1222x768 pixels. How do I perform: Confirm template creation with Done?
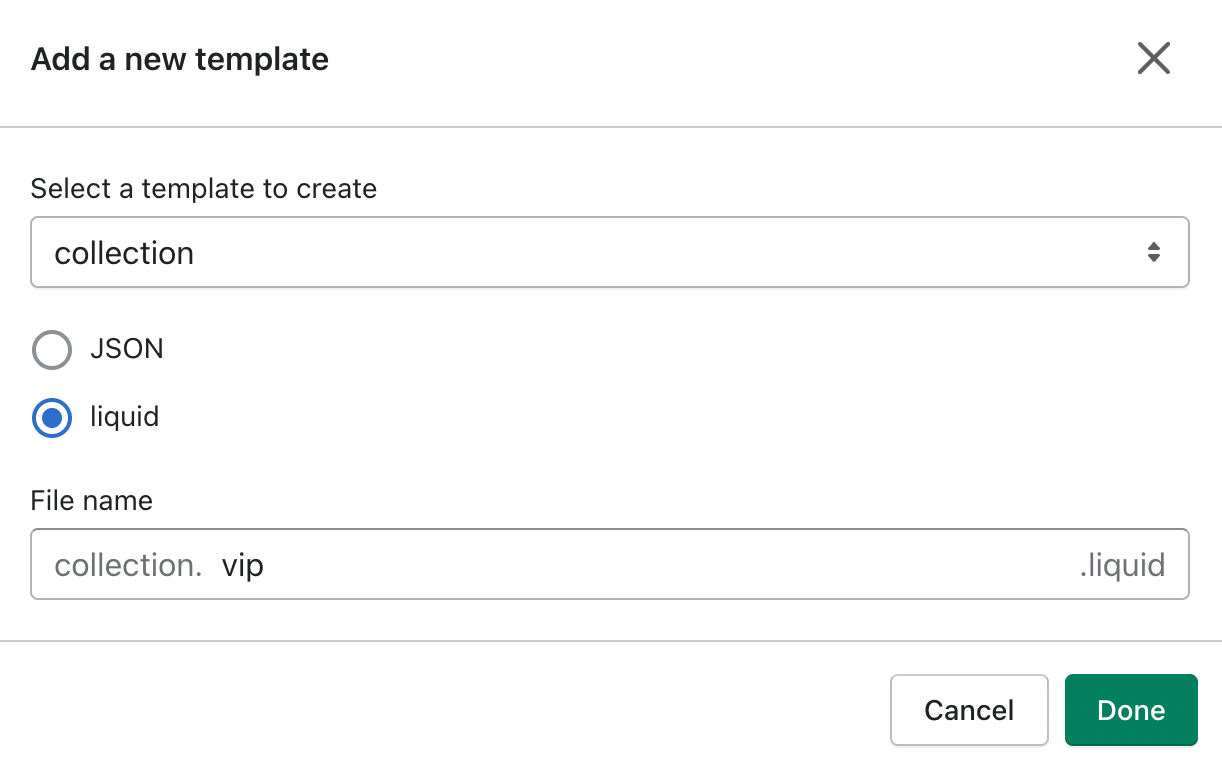click(1130, 710)
